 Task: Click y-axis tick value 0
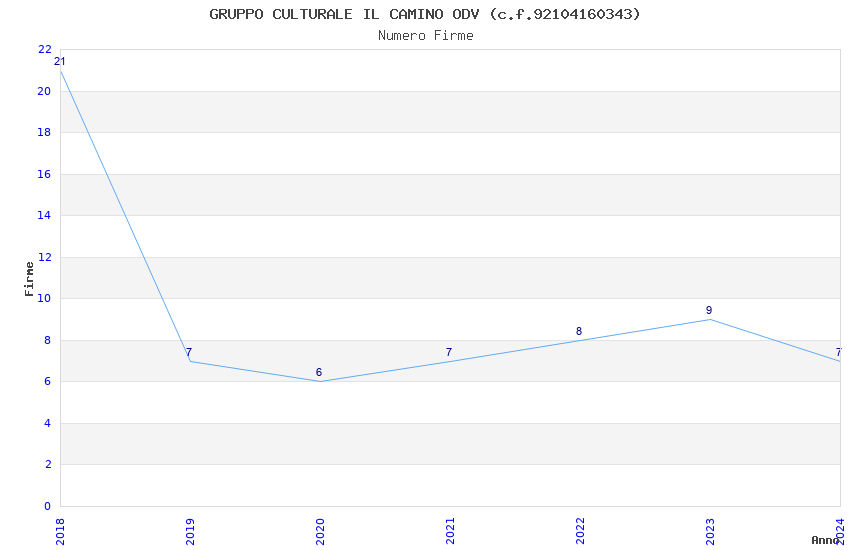pyautogui.click(x=48, y=506)
